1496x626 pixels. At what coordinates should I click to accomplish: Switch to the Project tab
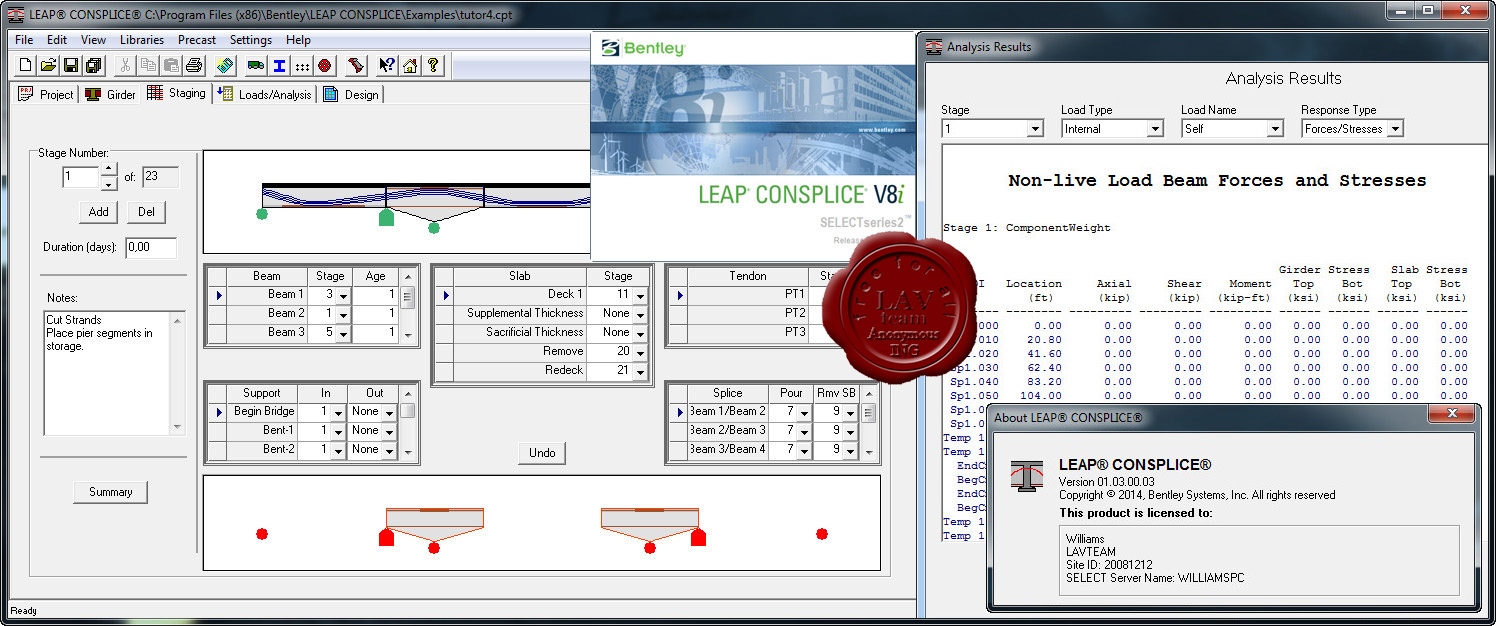point(47,94)
